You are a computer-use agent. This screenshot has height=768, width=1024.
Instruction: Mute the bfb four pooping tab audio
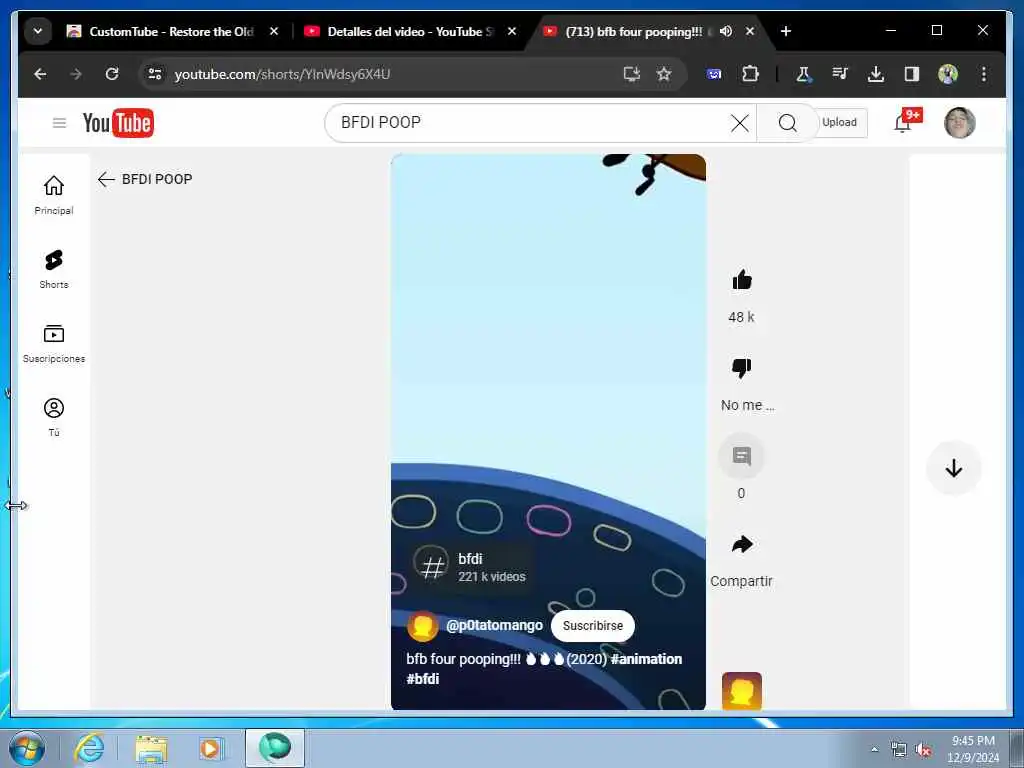[726, 31]
